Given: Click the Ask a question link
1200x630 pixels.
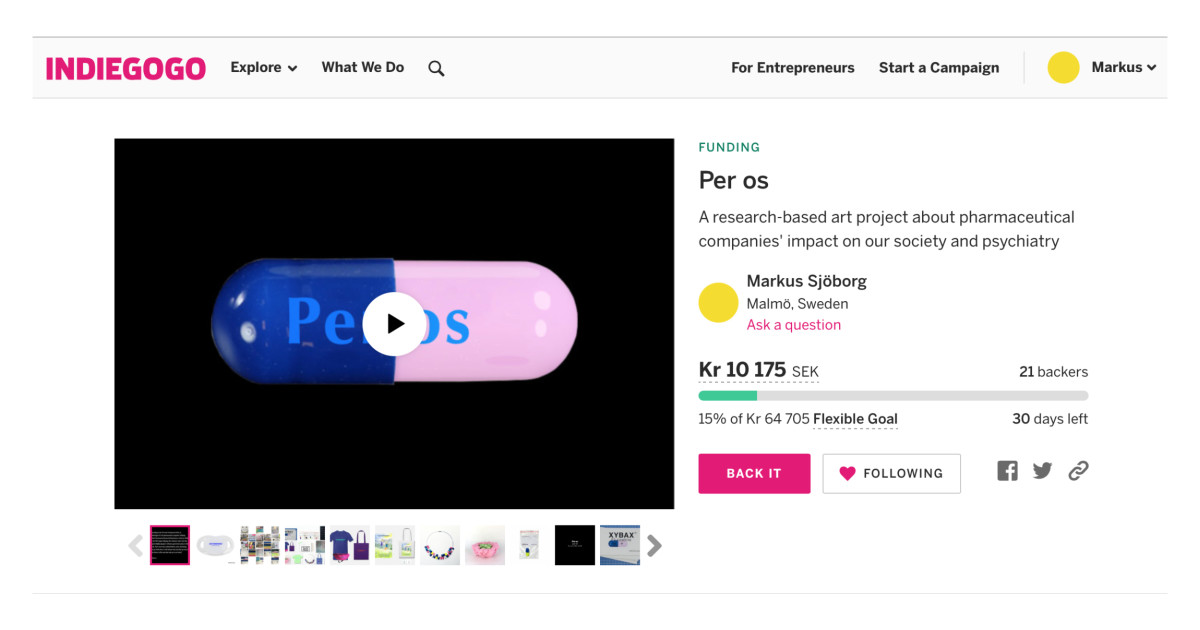Looking at the screenshot, I should click(793, 324).
